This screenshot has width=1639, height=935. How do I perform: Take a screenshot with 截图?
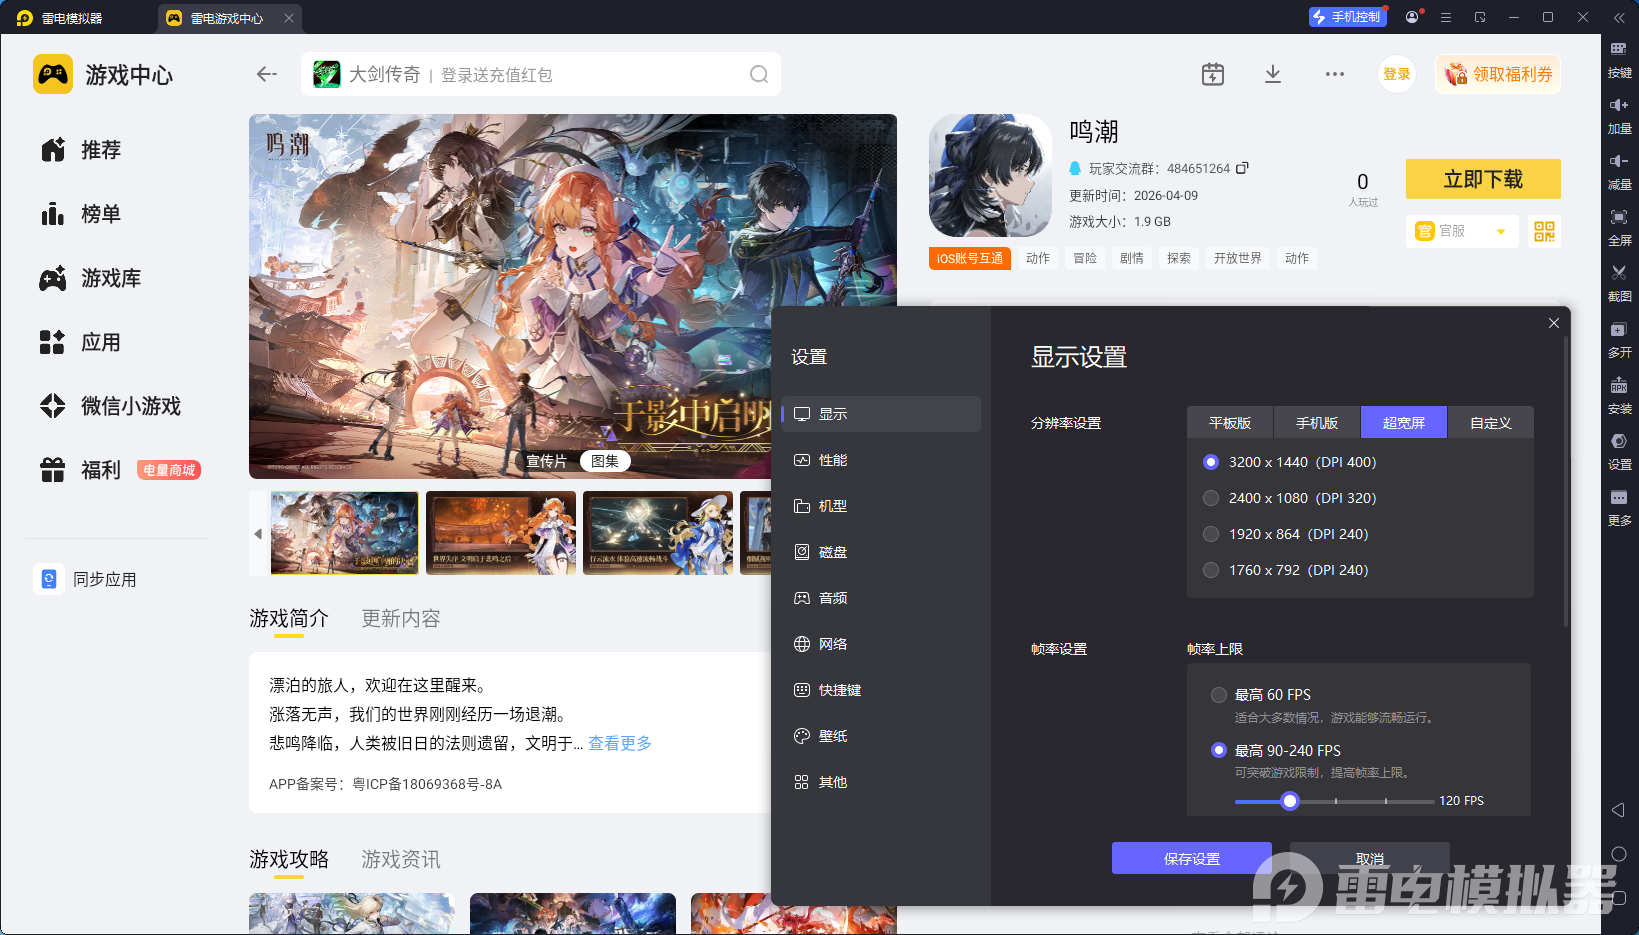[x=1619, y=284]
